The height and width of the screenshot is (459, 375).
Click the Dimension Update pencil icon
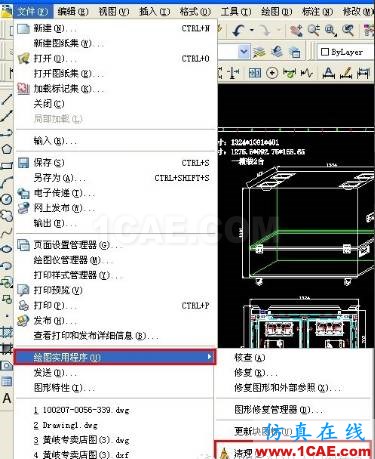(346, 73)
